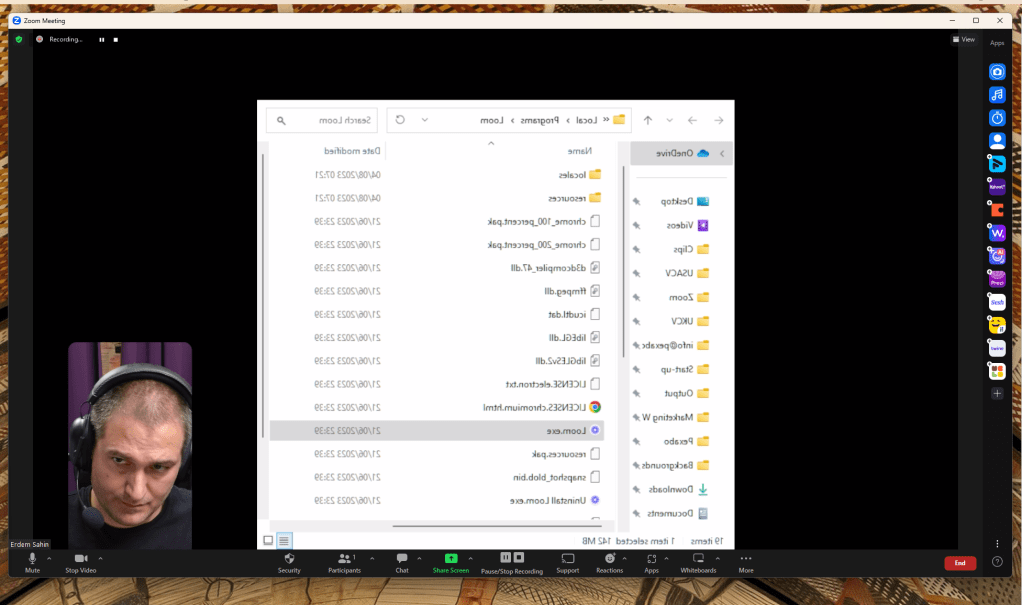This screenshot has width=1022, height=605.
Task: End the meeting
Action: pyautogui.click(x=960, y=563)
